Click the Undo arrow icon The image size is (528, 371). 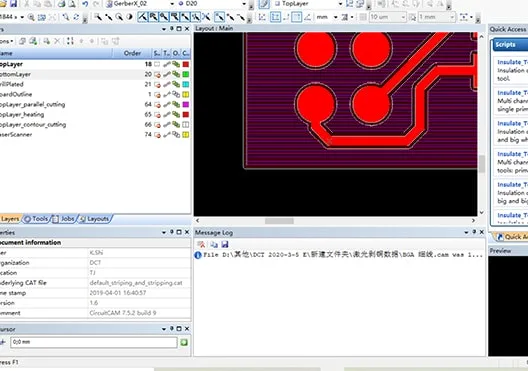[85, 4]
